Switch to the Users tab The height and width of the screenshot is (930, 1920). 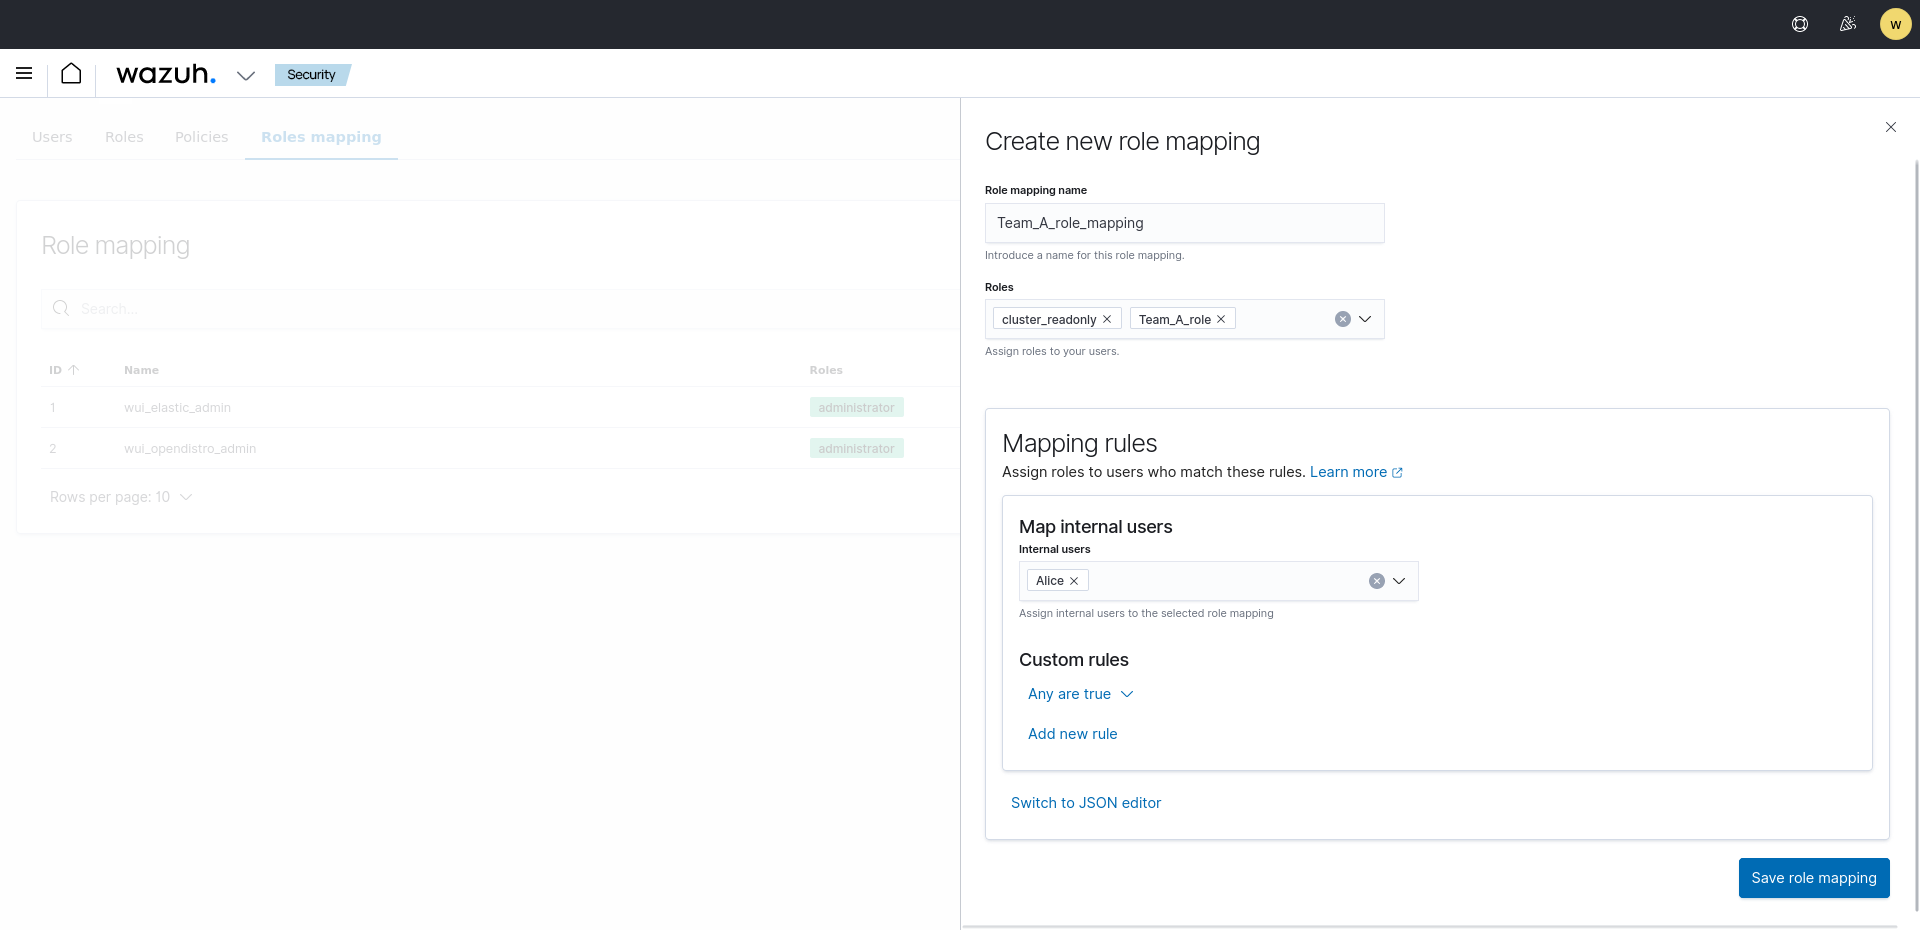click(x=52, y=137)
